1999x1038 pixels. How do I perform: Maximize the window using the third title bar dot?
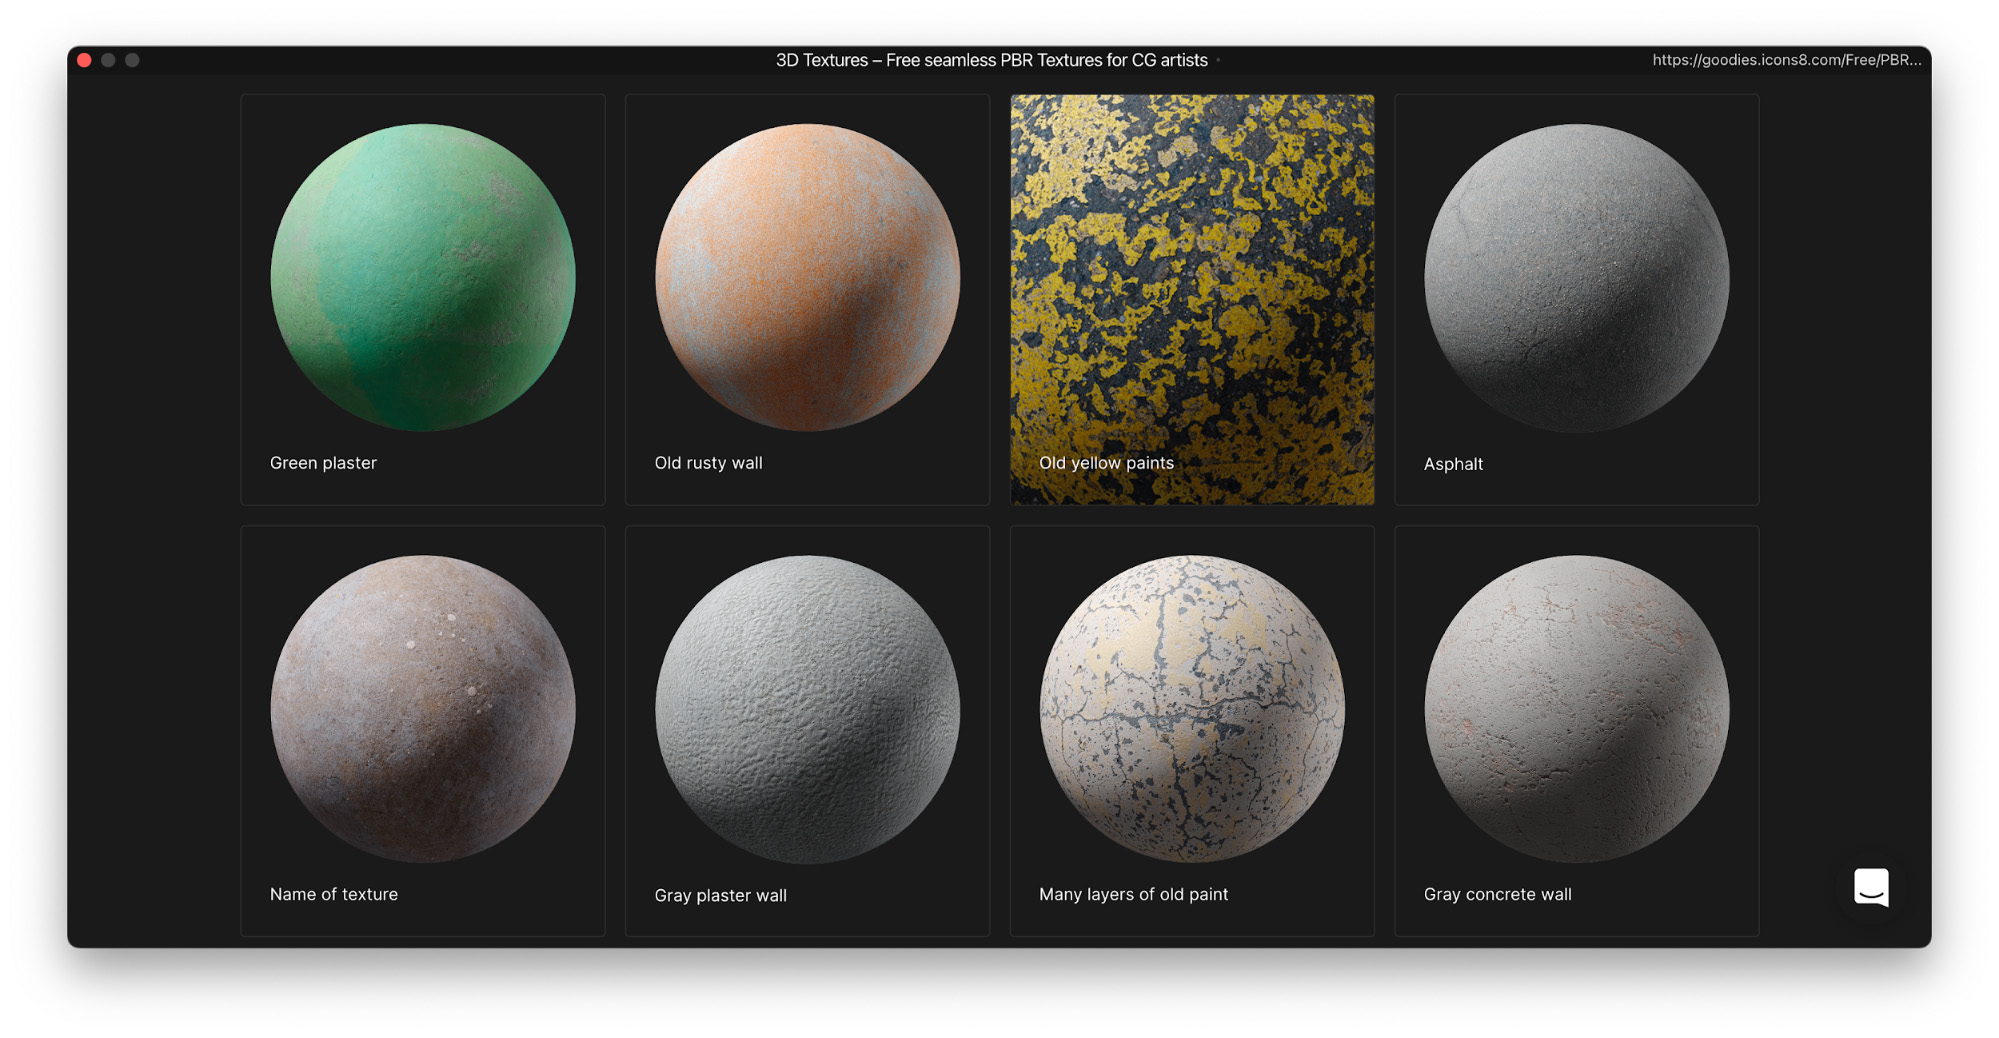tap(132, 60)
